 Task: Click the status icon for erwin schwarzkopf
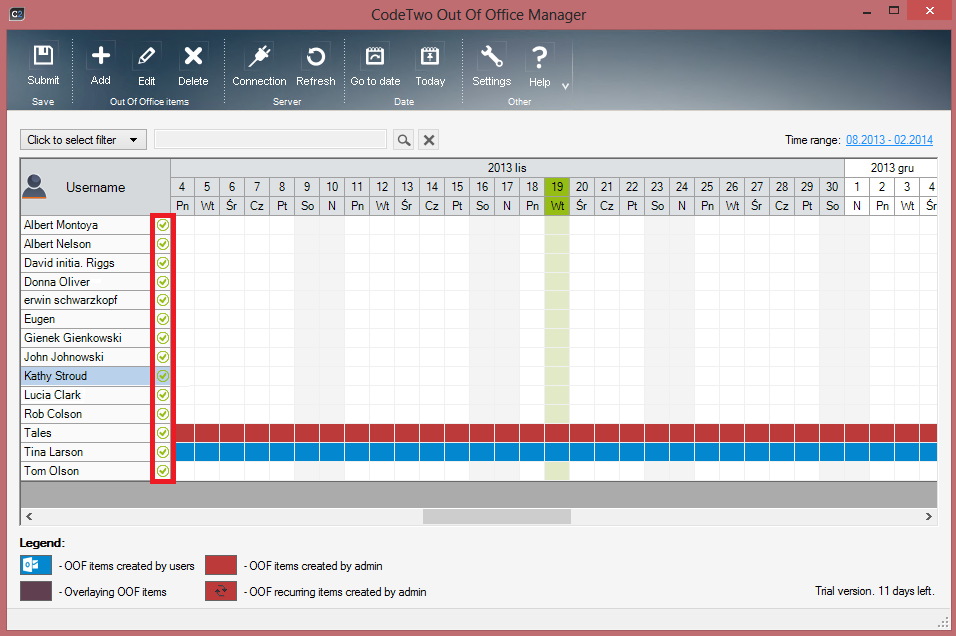[x=163, y=300]
